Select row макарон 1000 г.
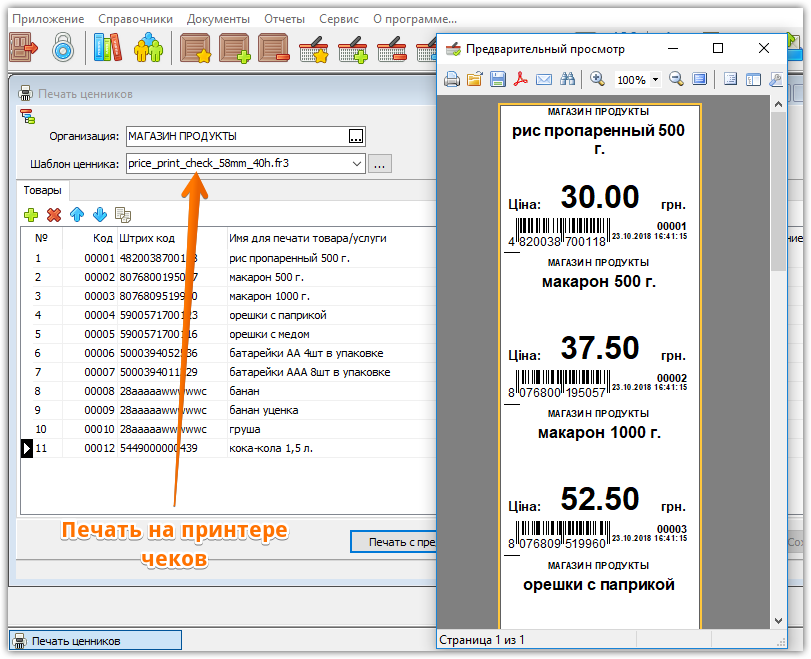This screenshot has width=811, height=659. tap(229, 296)
